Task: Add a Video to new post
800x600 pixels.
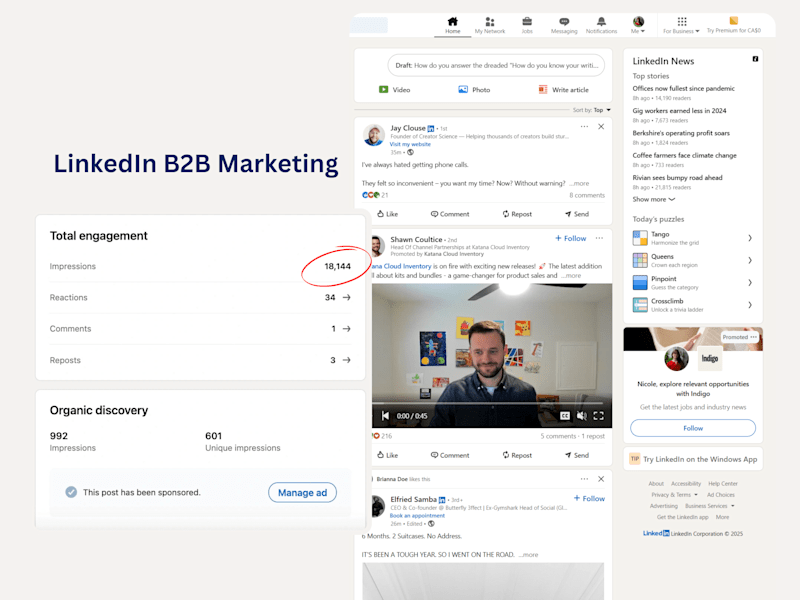Action: (394, 90)
